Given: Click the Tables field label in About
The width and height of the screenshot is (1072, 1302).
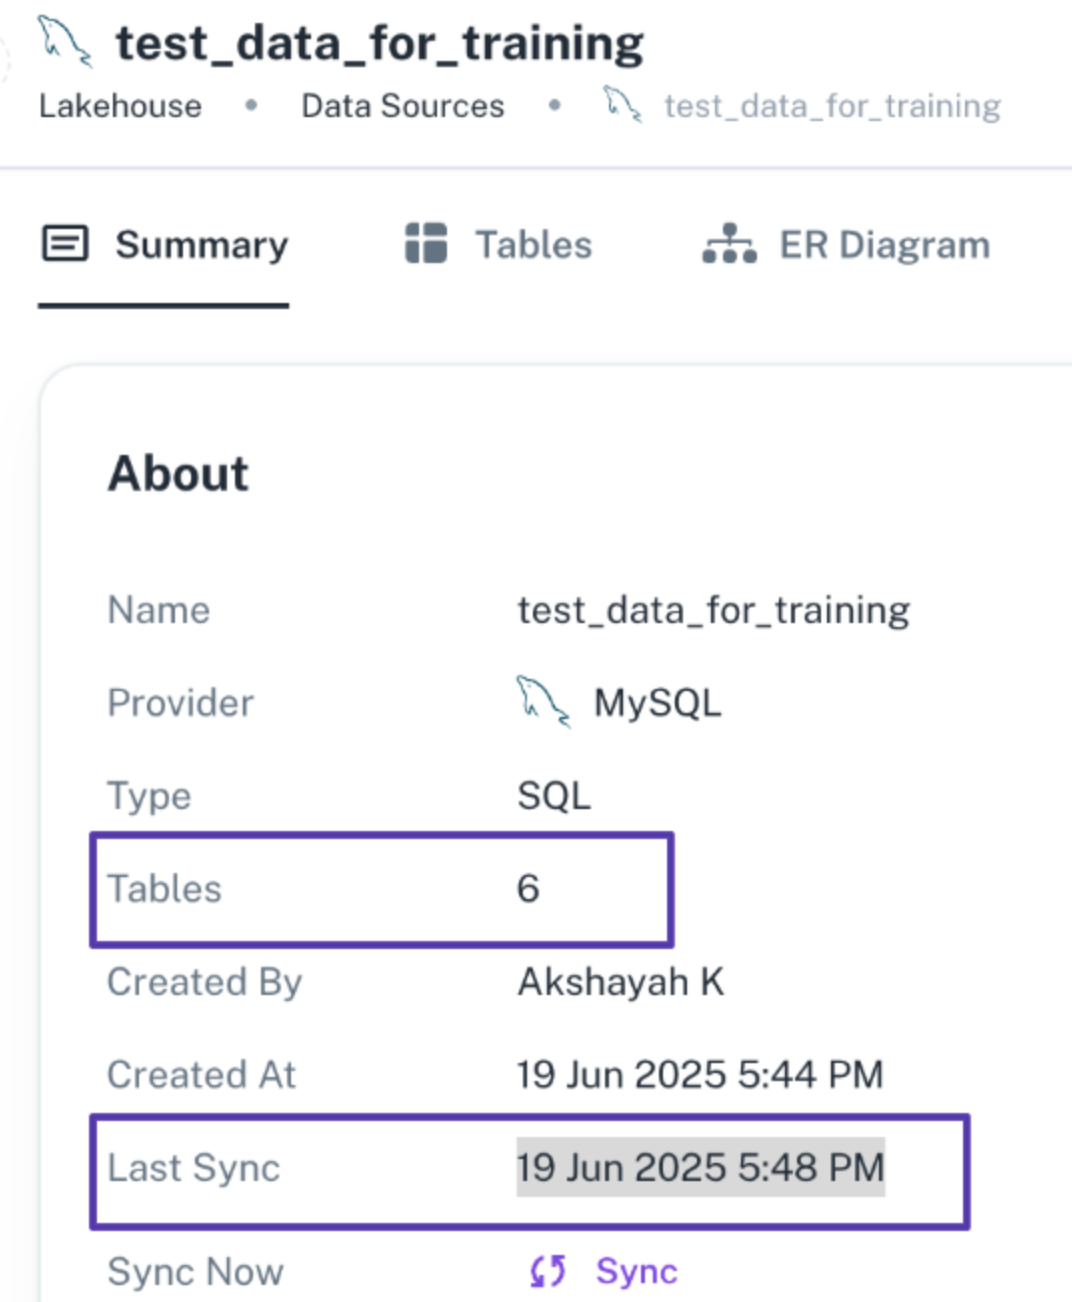Looking at the screenshot, I should (x=165, y=888).
